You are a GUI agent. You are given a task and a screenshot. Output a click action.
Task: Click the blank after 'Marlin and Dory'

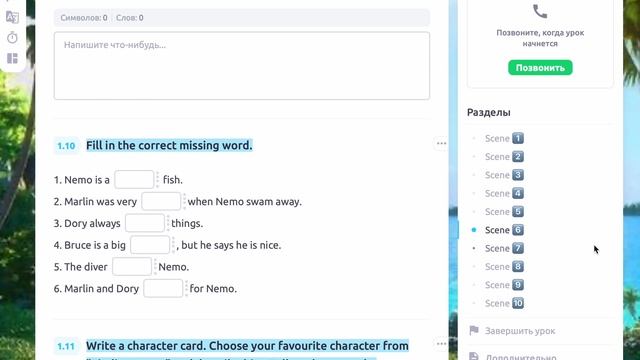click(163, 289)
